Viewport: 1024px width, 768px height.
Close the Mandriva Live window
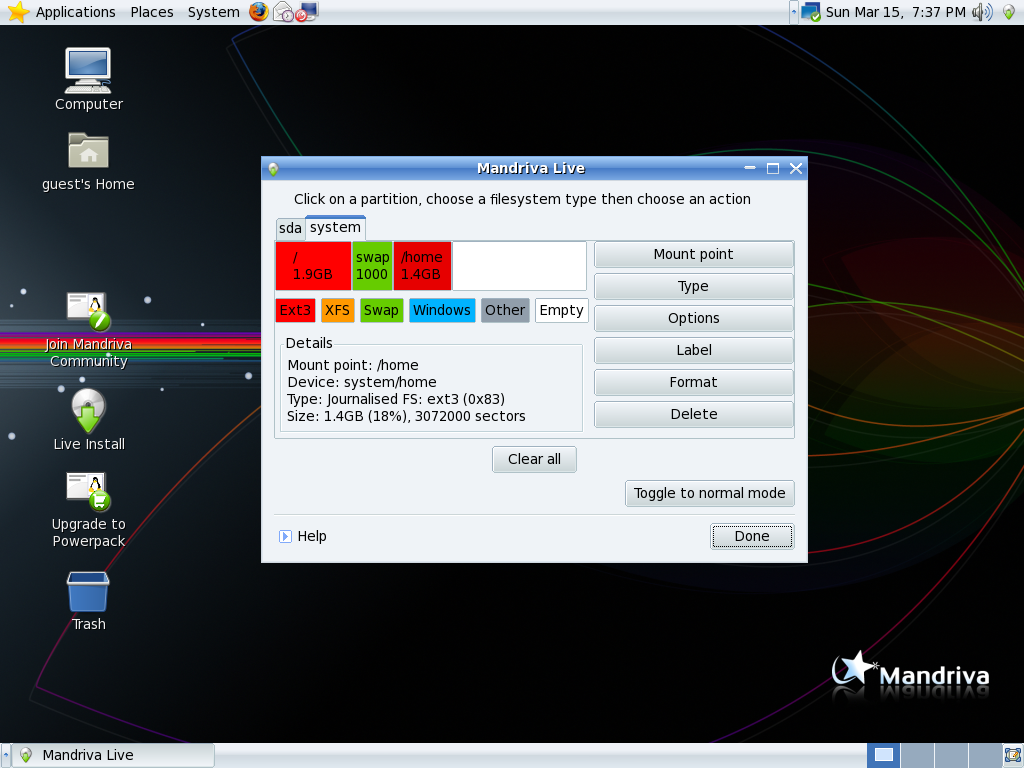click(x=796, y=168)
